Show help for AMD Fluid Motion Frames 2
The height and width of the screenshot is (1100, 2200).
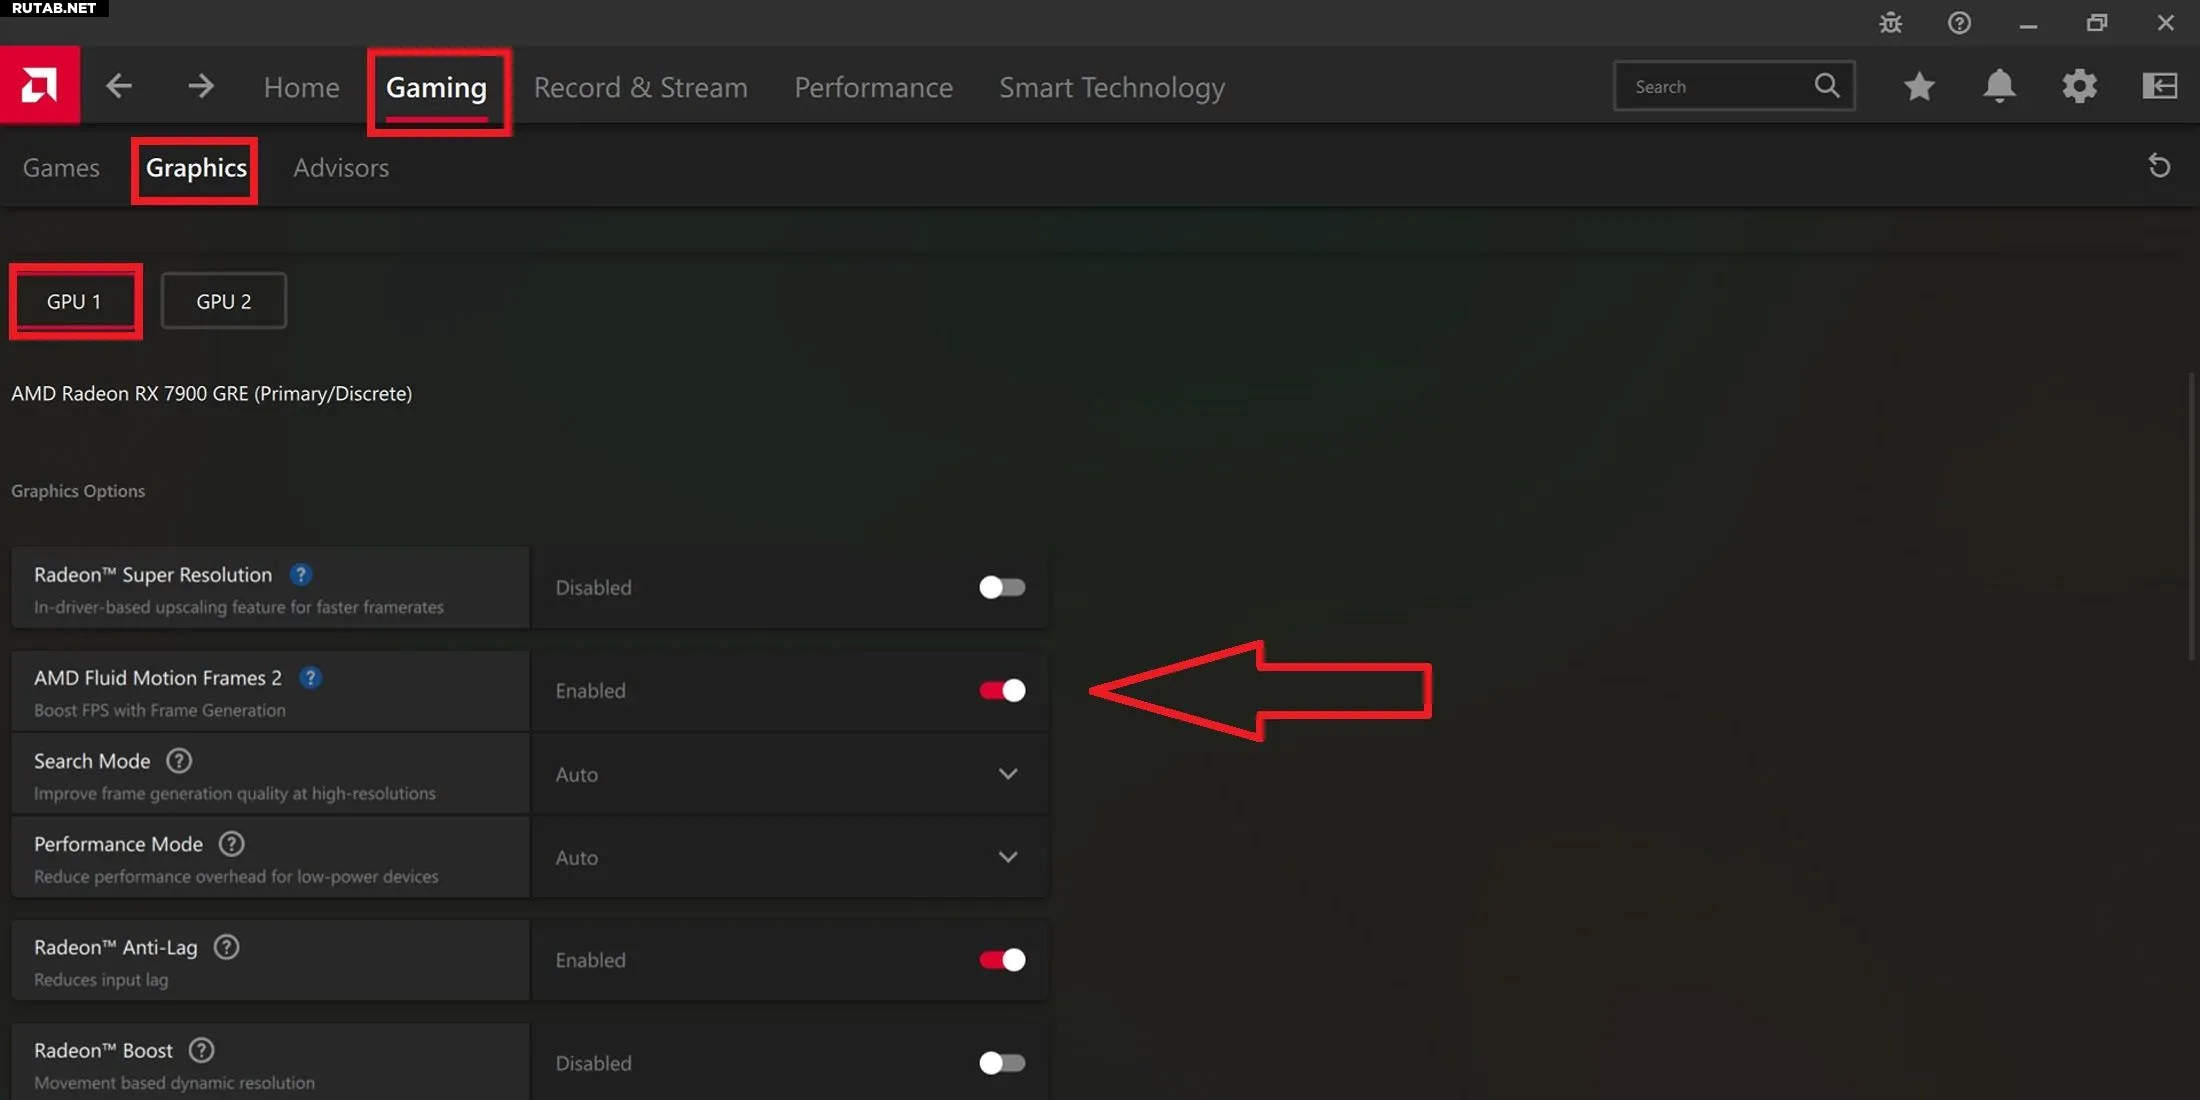coord(310,678)
